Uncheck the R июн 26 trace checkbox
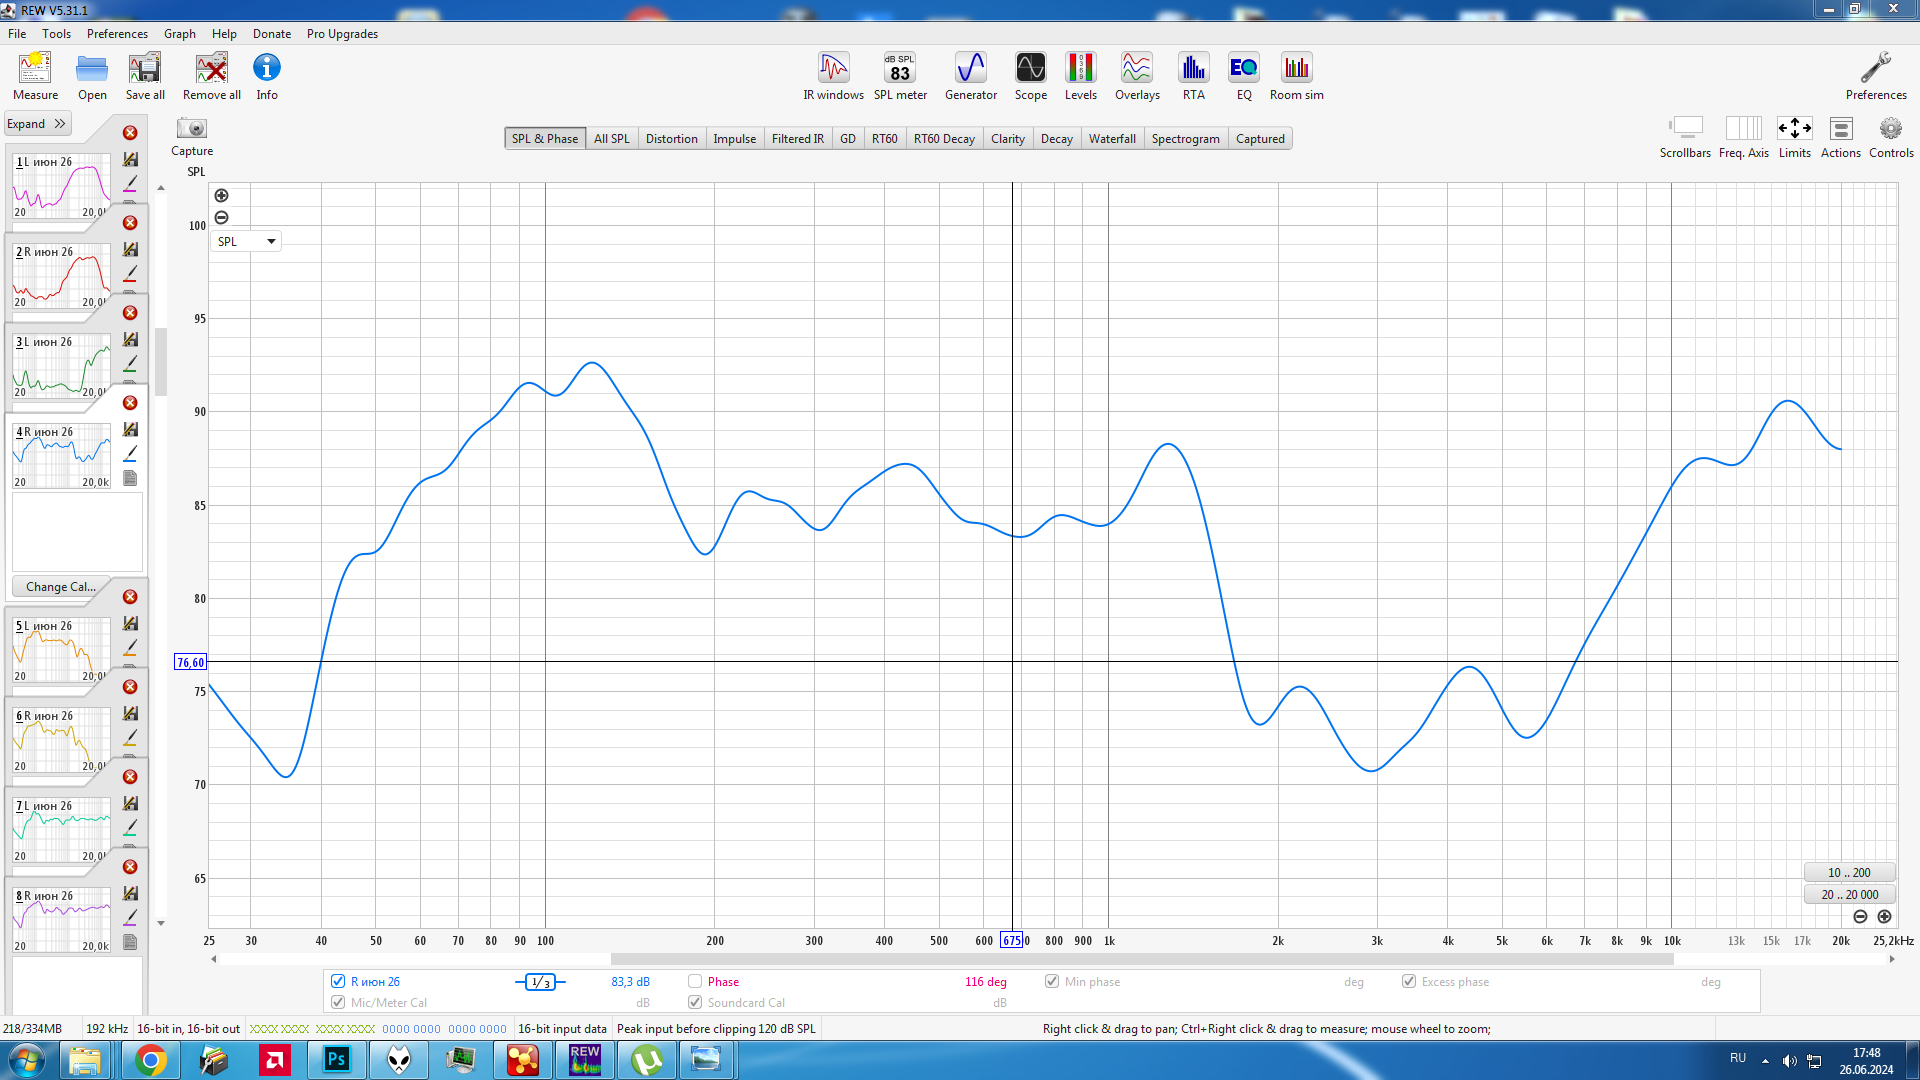This screenshot has width=1920, height=1080. coord(338,981)
